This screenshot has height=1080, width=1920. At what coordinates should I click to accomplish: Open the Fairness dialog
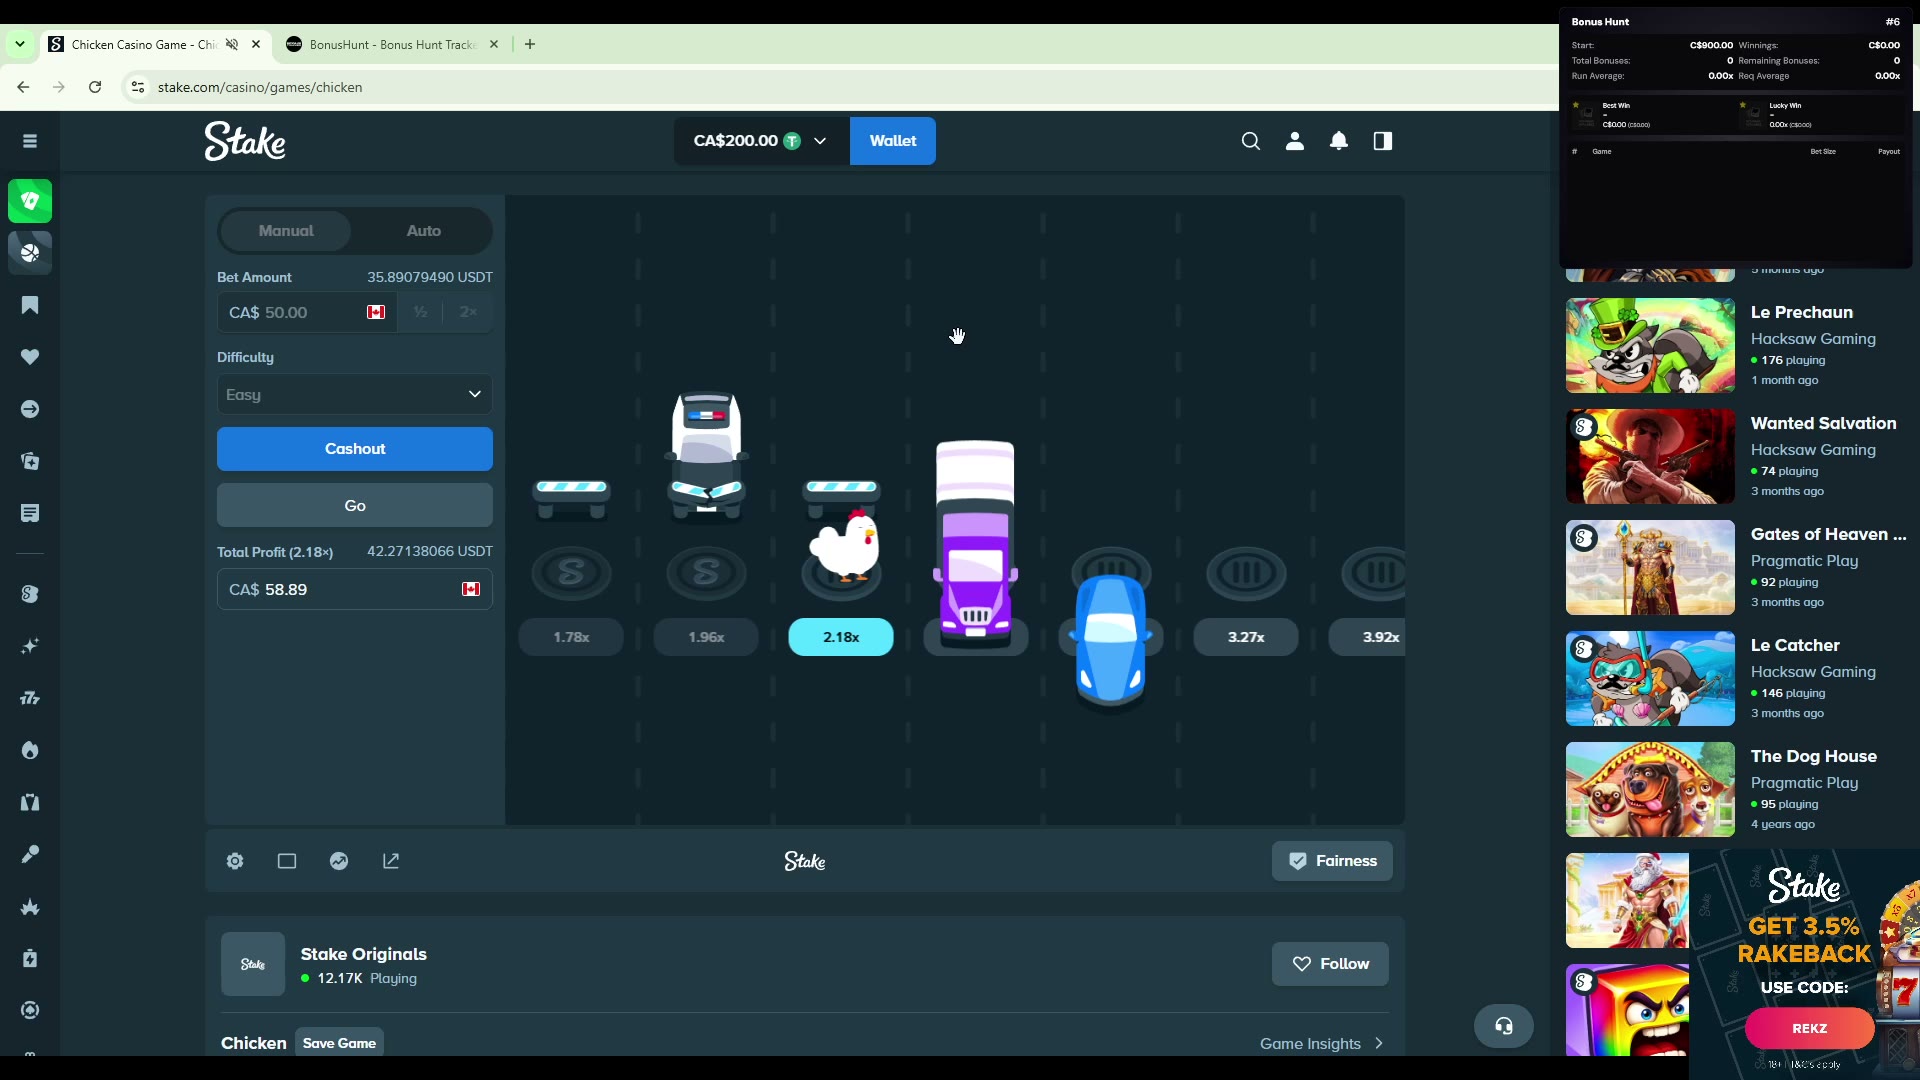(x=1332, y=861)
